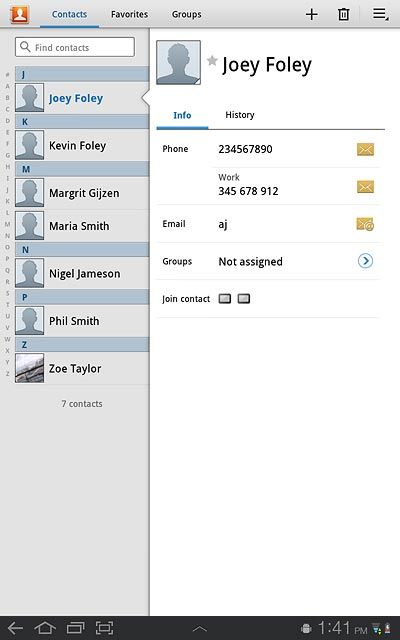Toggle favorite star beside Joey Foley's name

(x=212, y=61)
